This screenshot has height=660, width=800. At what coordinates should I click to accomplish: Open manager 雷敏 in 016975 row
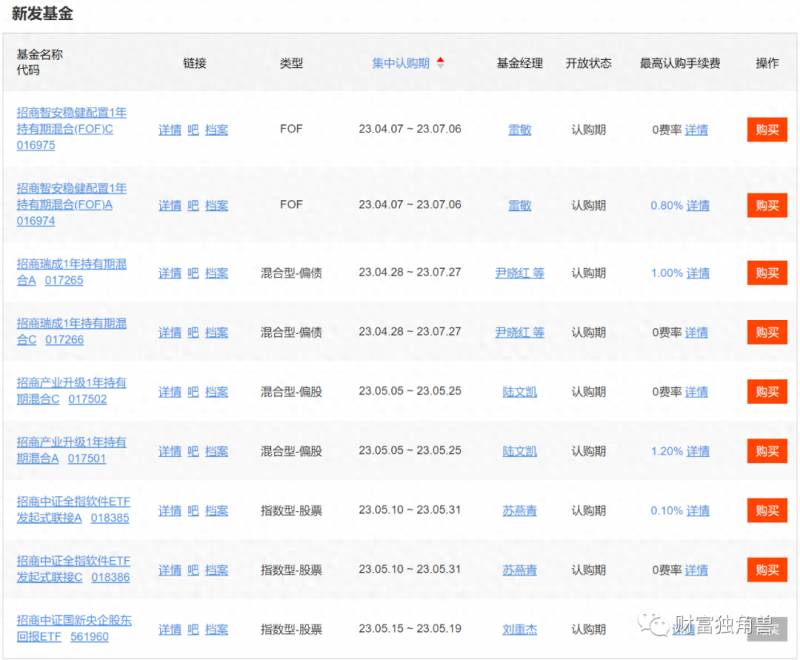pos(519,130)
